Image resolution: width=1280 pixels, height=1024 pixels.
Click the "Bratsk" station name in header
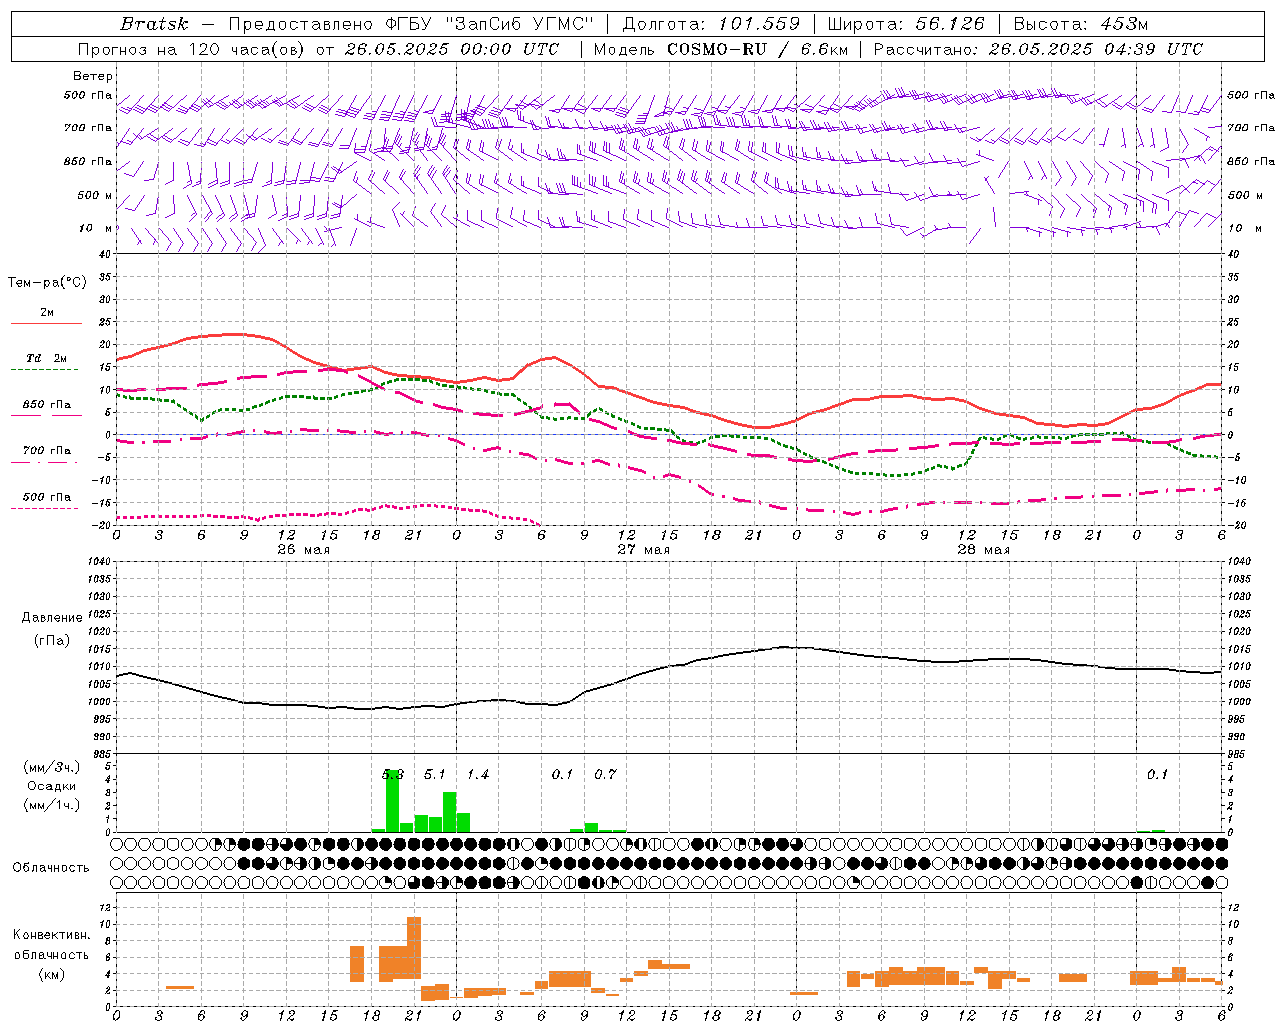pos(153,24)
